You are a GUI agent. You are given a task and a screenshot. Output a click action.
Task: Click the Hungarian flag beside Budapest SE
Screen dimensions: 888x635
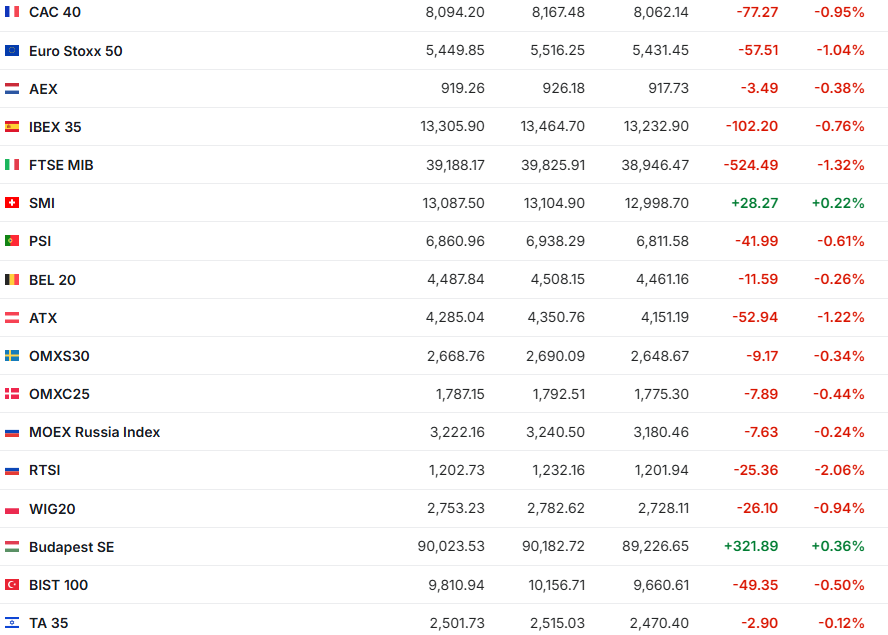pos(12,547)
